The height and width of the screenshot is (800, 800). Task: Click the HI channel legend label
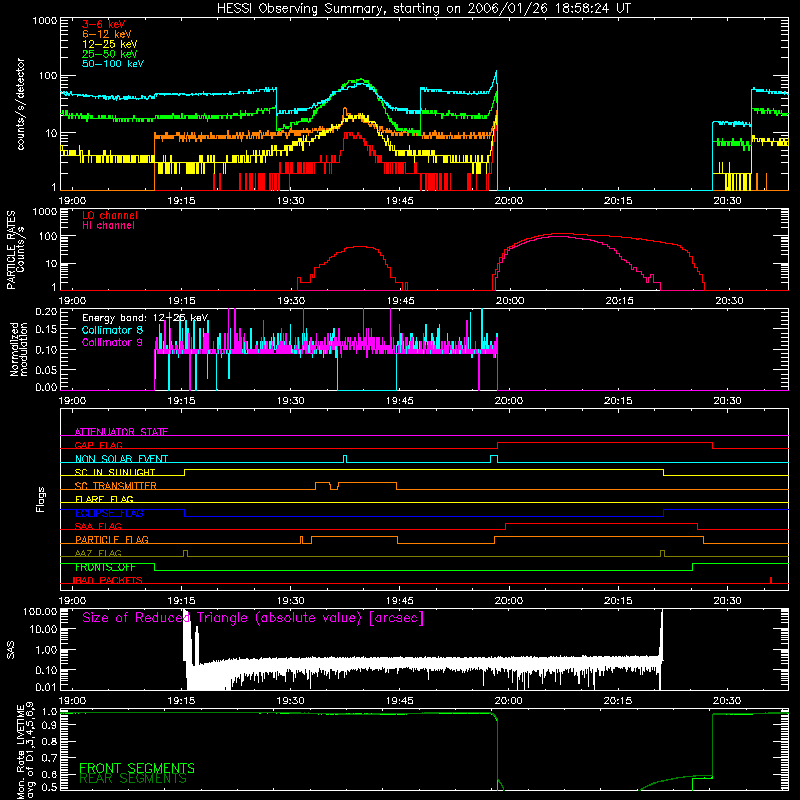[108, 225]
